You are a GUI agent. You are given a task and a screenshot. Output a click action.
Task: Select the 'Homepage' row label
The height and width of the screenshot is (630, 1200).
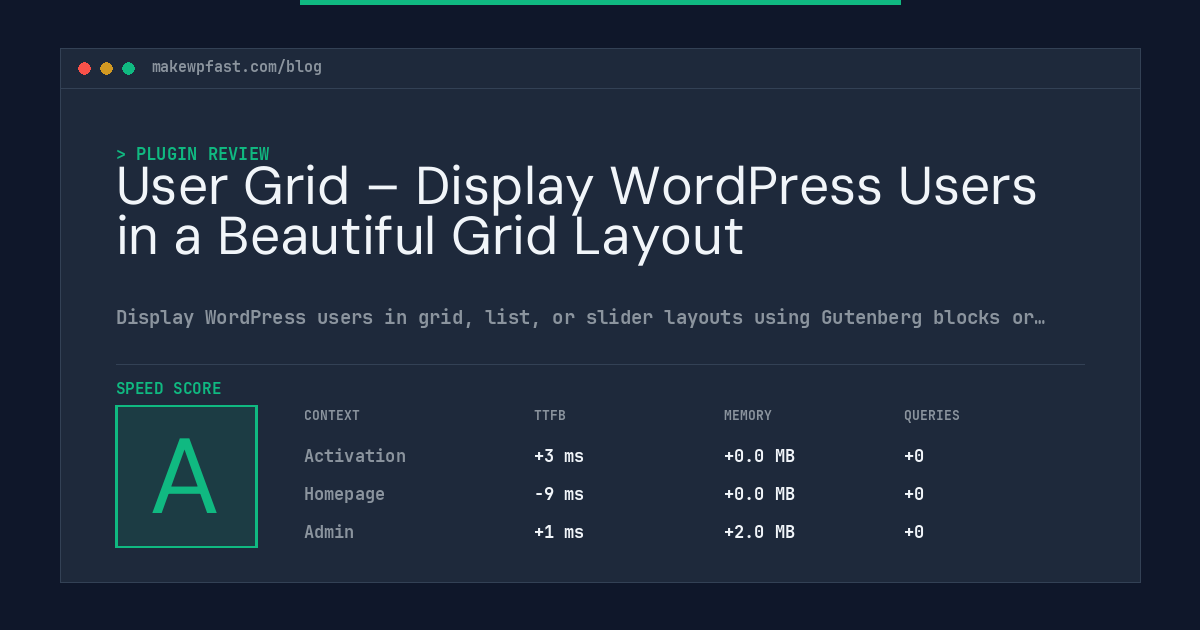click(x=344, y=494)
